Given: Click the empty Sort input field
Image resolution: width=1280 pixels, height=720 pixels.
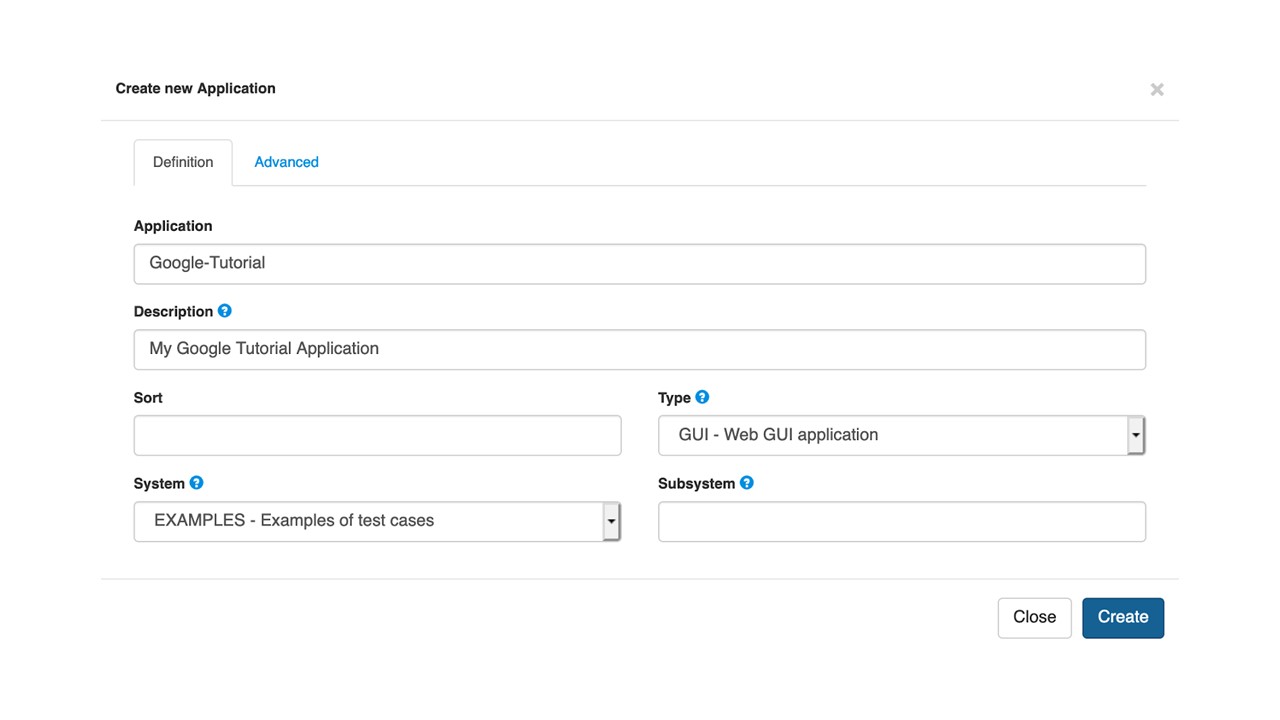Looking at the screenshot, I should tap(377, 436).
